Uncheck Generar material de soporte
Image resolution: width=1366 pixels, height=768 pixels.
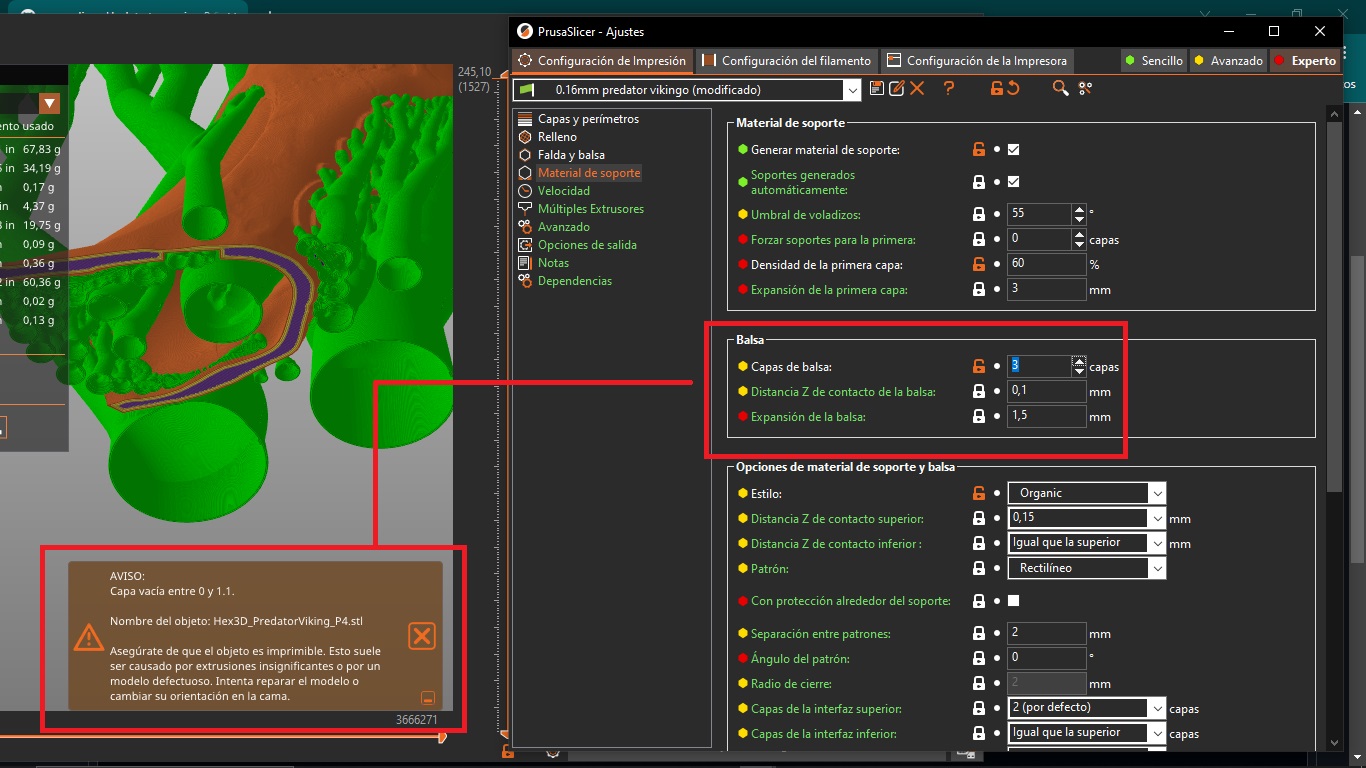(x=1013, y=150)
